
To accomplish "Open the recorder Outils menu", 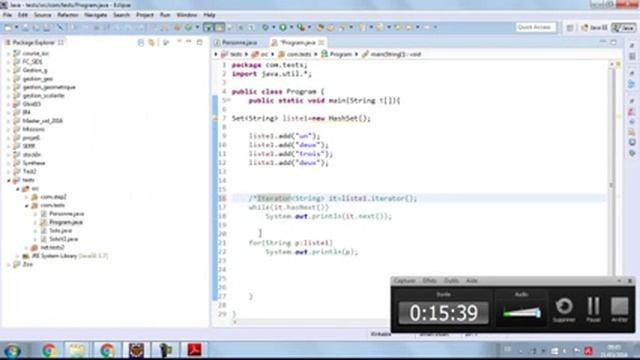I will click(x=451, y=281).
